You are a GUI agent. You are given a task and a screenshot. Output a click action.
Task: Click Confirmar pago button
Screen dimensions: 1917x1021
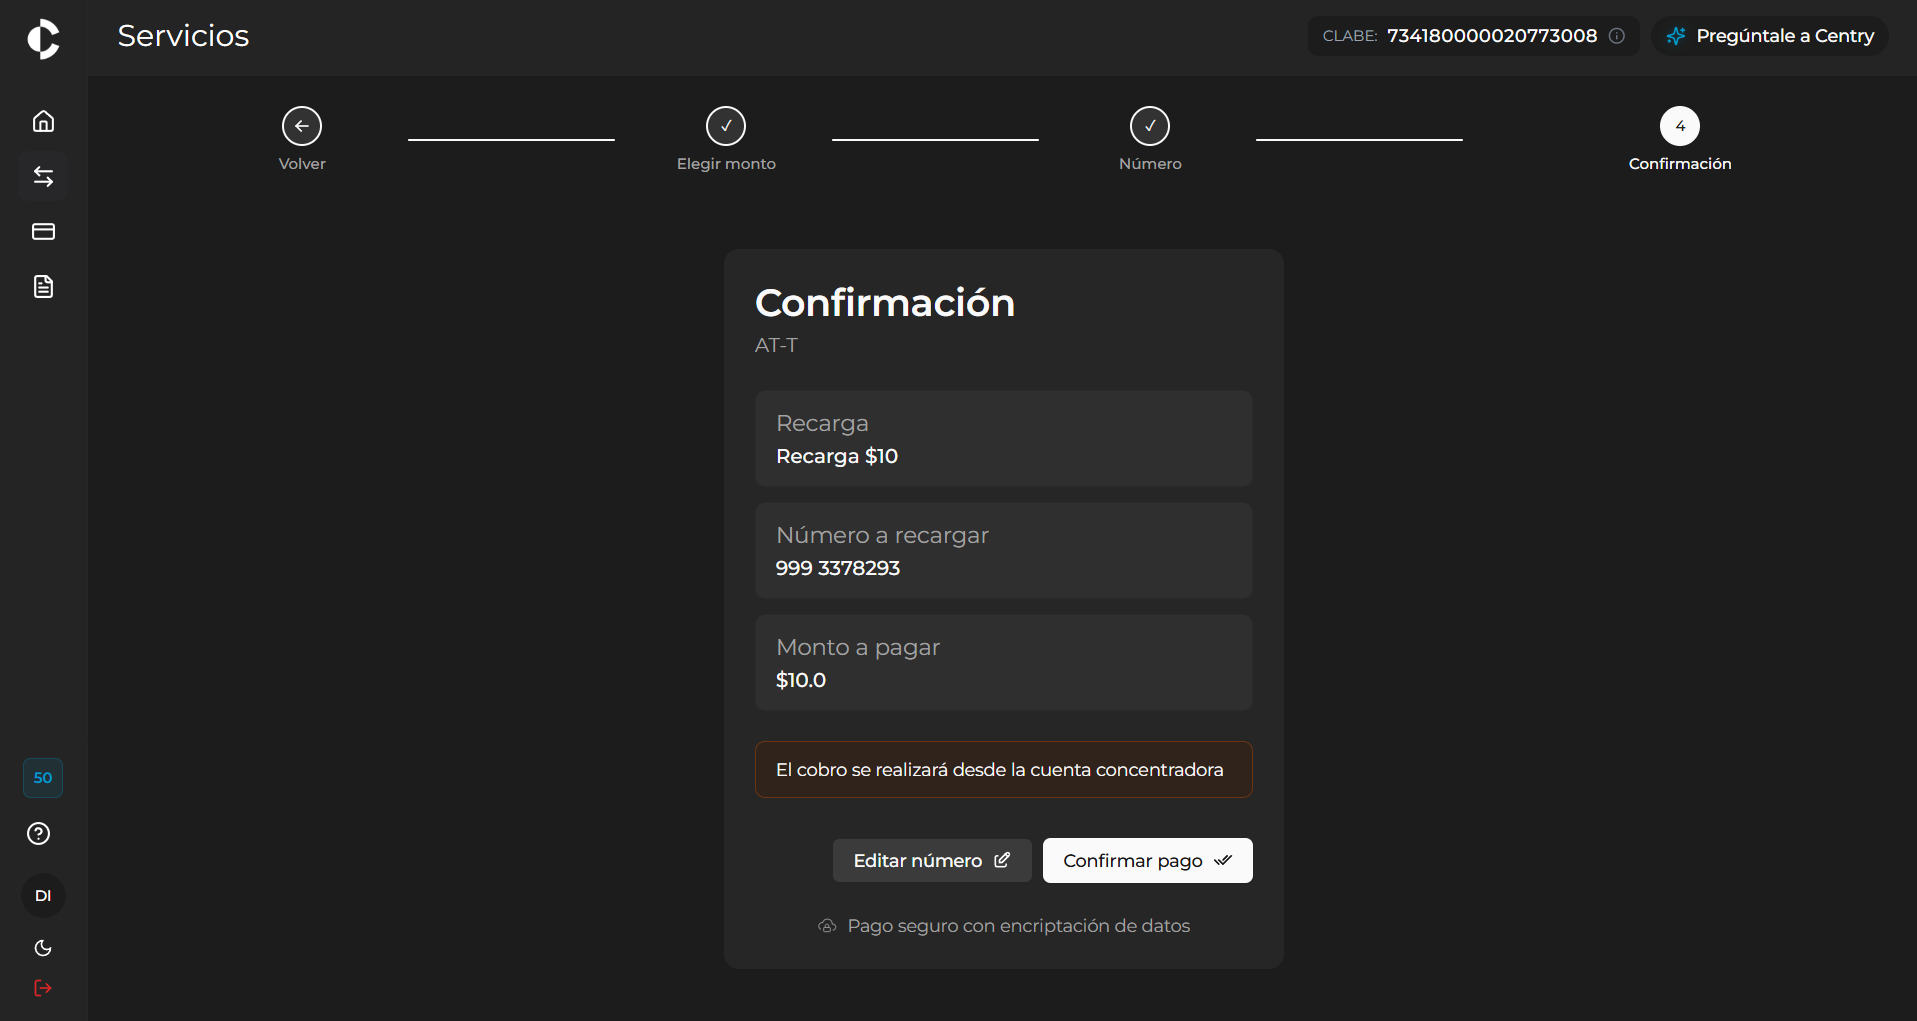coord(1148,861)
